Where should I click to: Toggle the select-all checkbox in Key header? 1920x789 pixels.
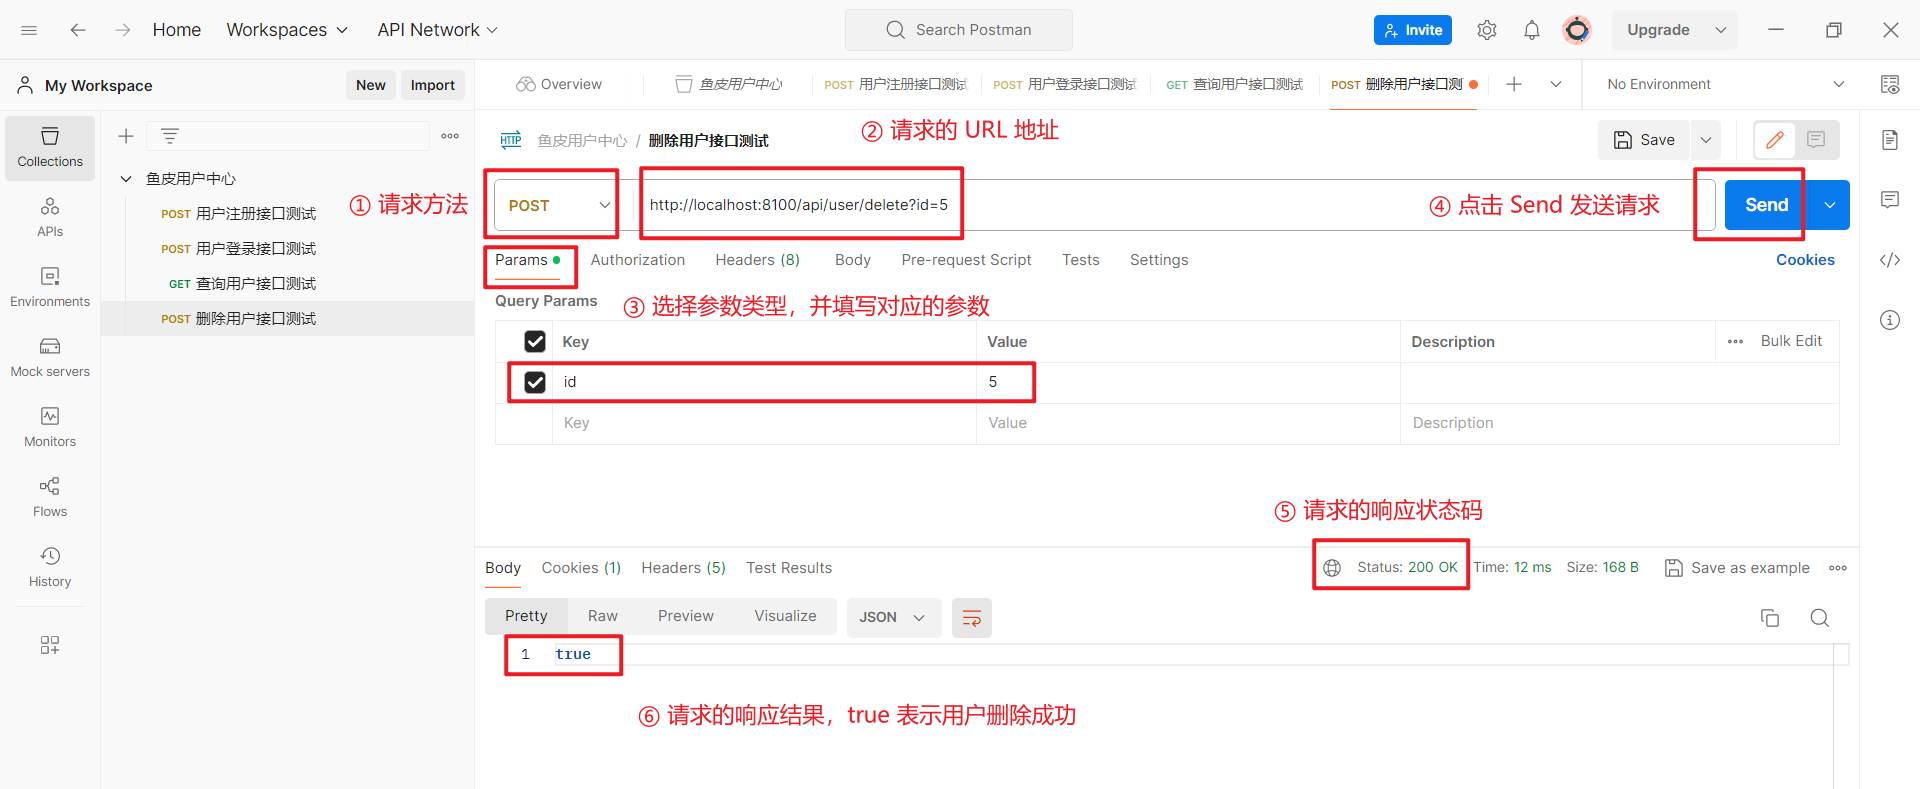pyautogui.click(x=535, y=342)
